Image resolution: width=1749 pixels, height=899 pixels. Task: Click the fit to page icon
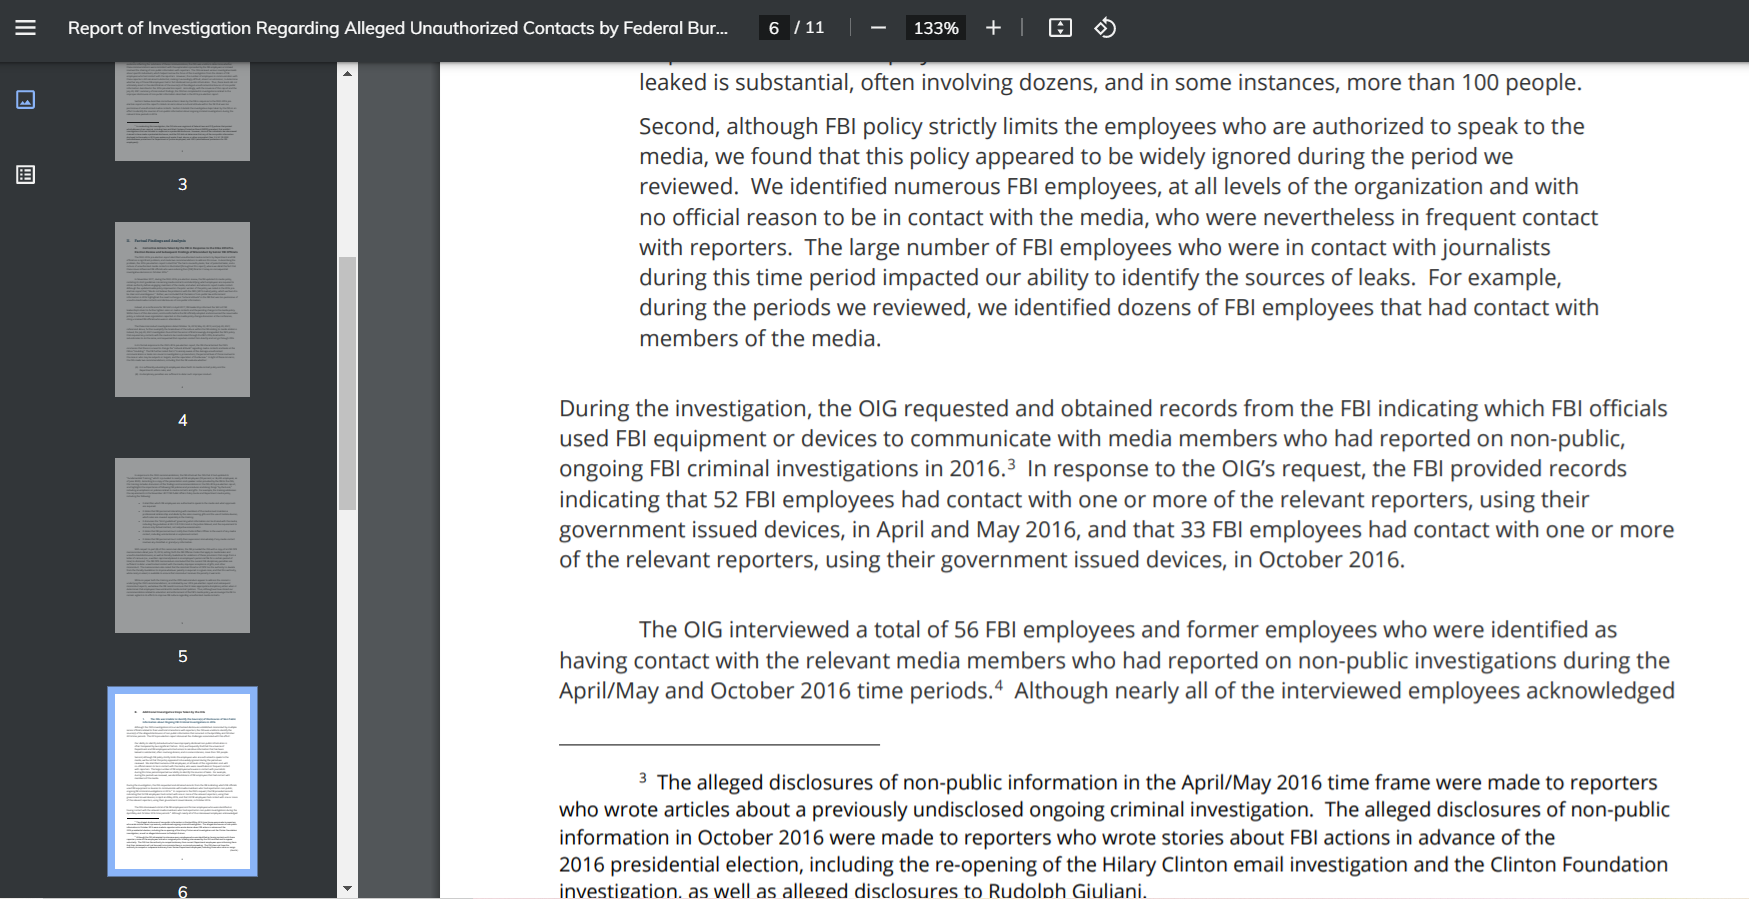[1060, 28]
